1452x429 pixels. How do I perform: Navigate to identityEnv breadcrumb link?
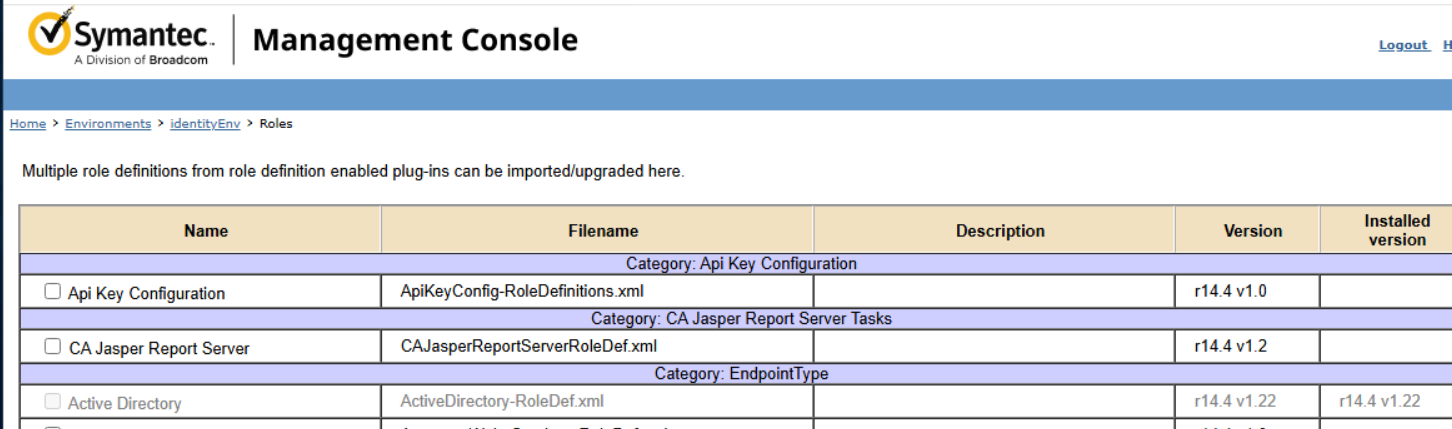click(x=205, y=124)
